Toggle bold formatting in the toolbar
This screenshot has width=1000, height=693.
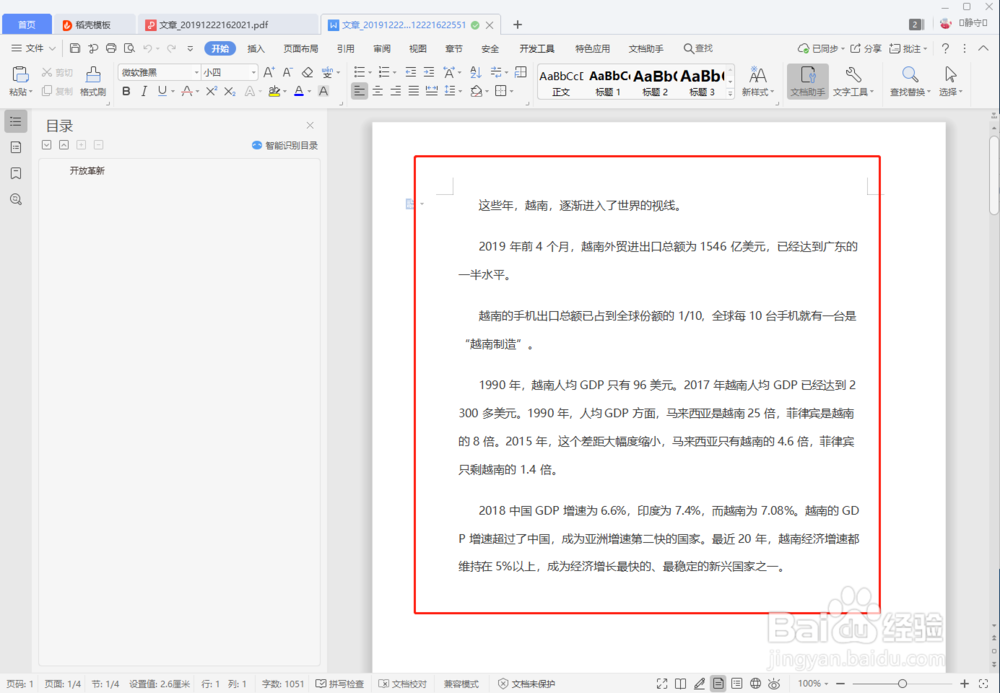pyautogui.click(x=126, y=91)
